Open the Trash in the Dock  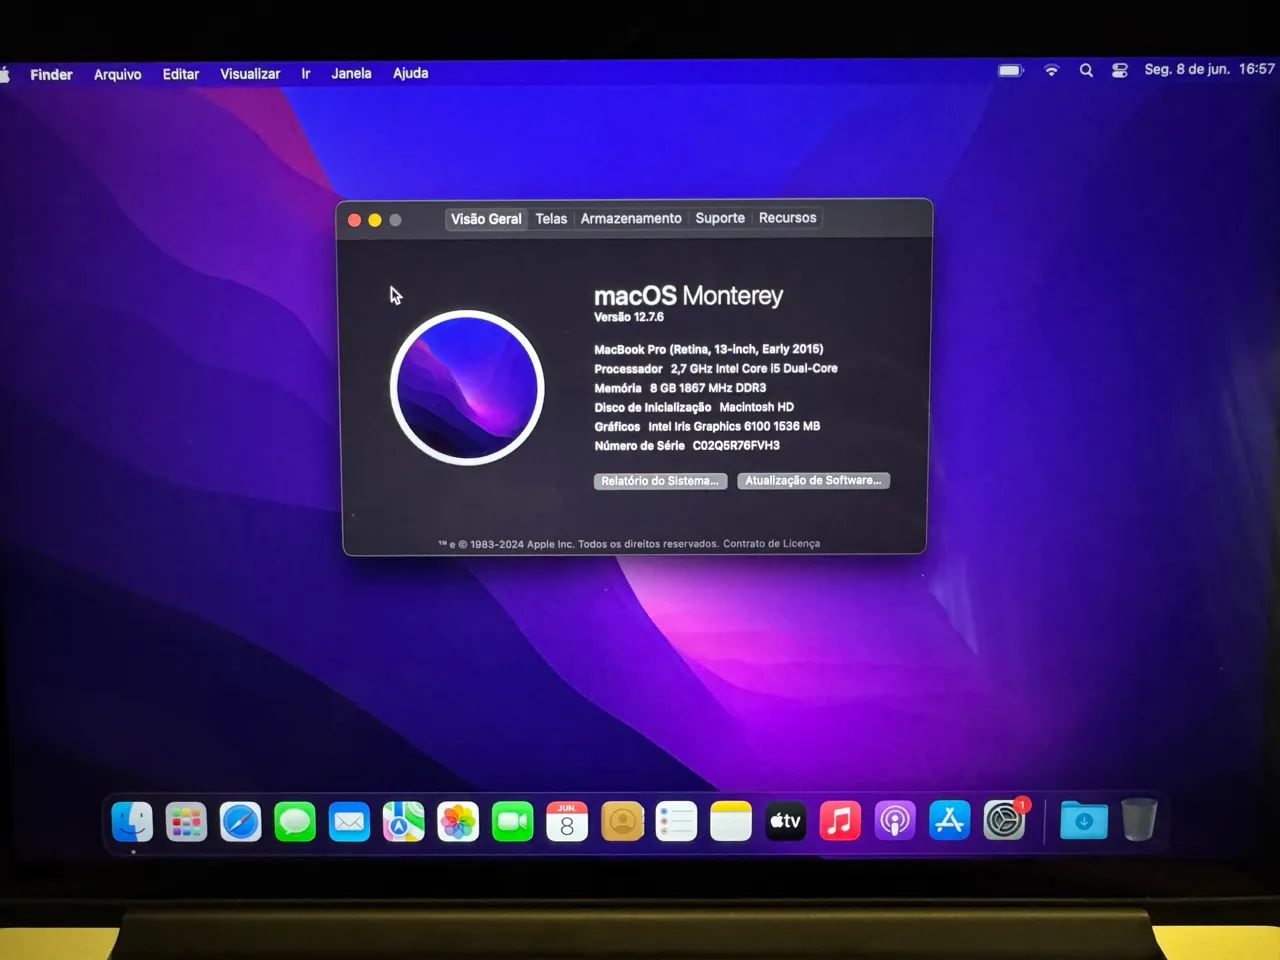click(x=1139, y=820)
